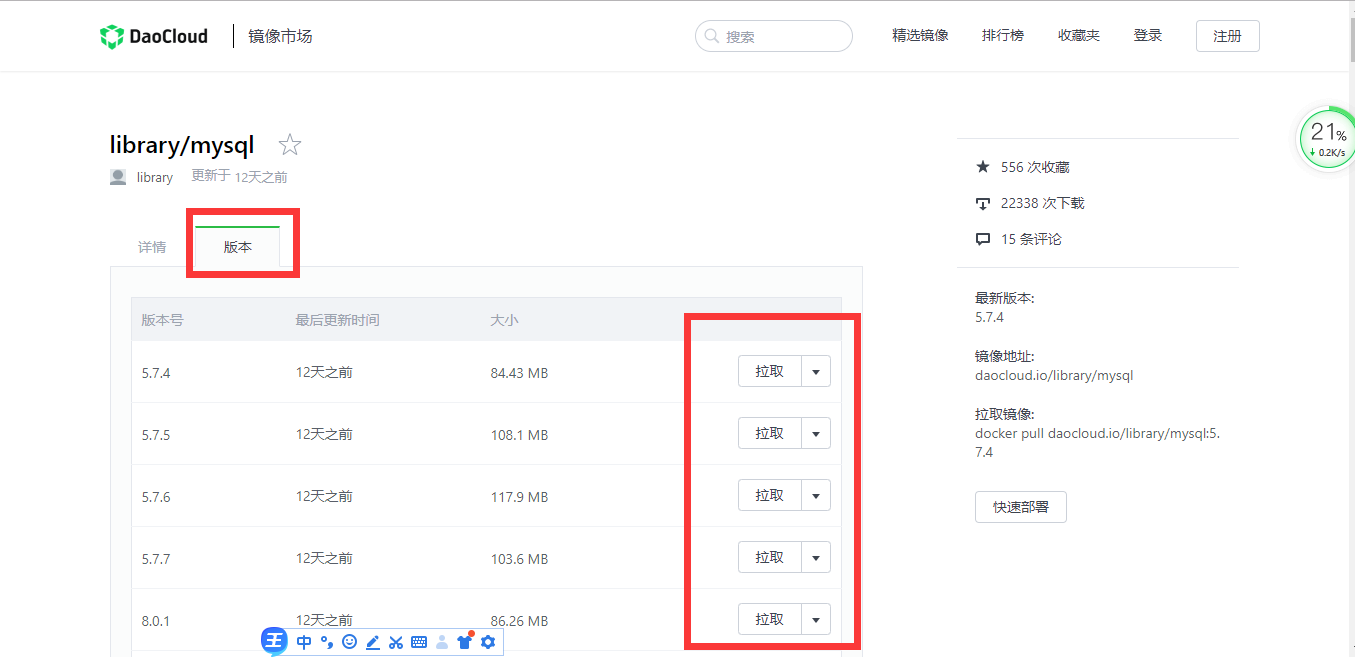Expand pull options for version 5.7.4
Image resolution: width=1355 pixels, height=657 pixels.
pyautogui.click(x=815, y=370)
